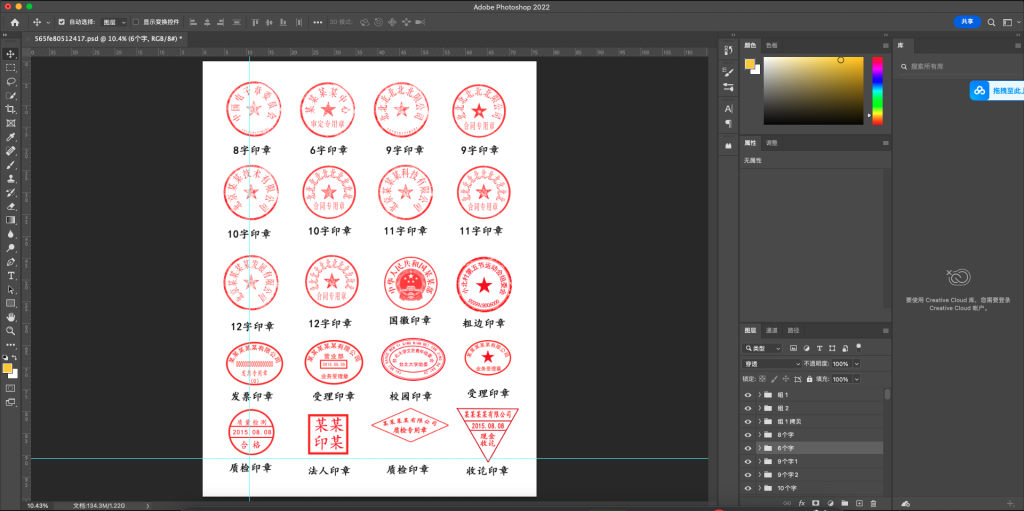This screenshot has width=1024, height=511.
Task: Expand the 9个字2 layer group
Action: point(760,475)
